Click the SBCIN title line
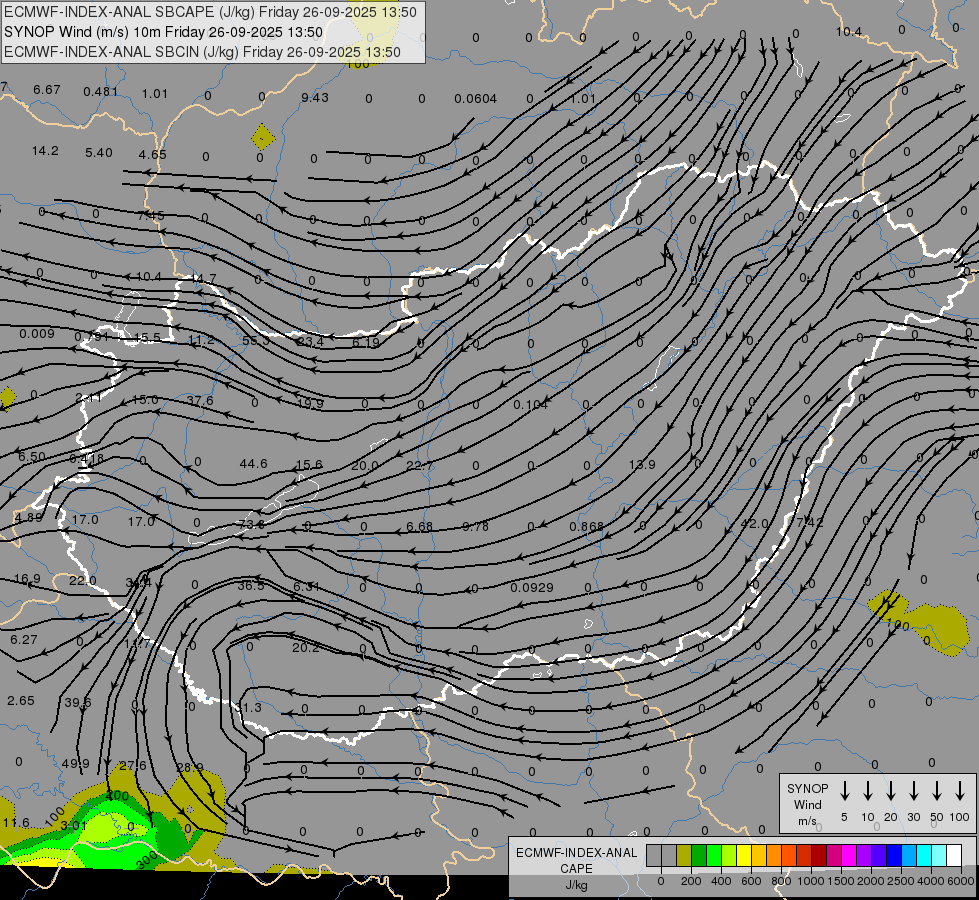 202,52
